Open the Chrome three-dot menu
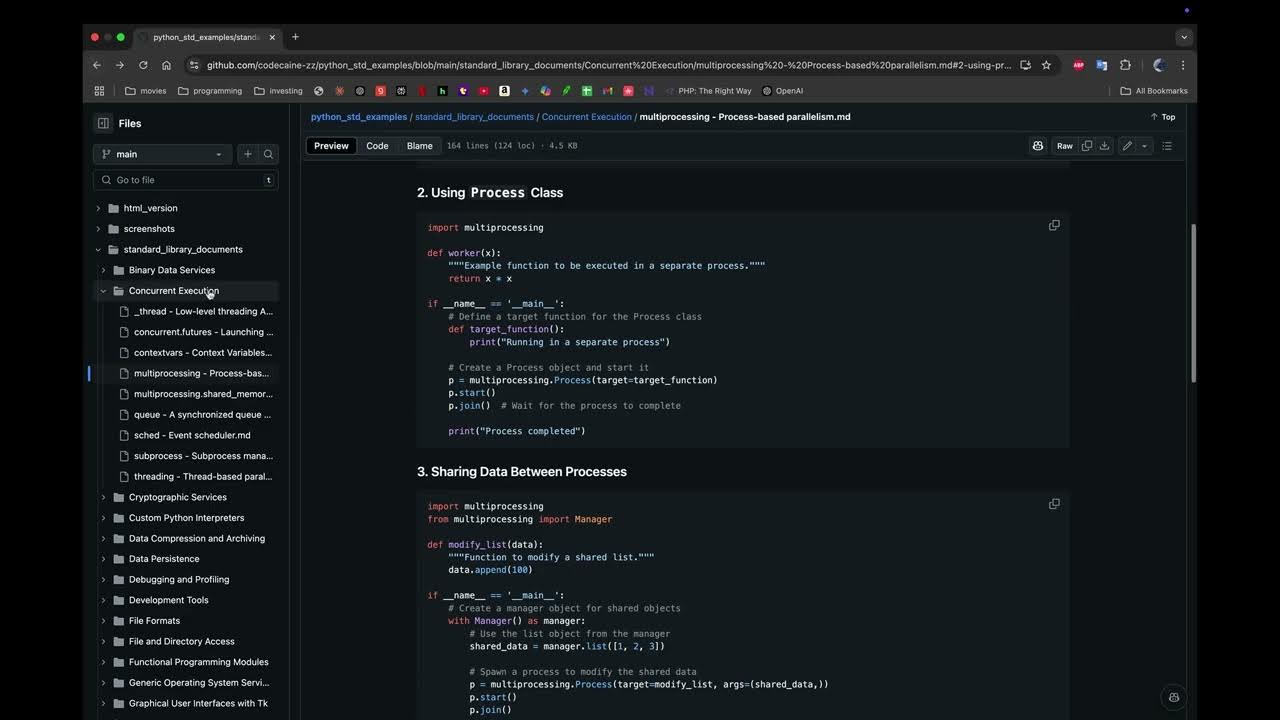Viewport: 1280px width, 720px height. (1183, 65)
